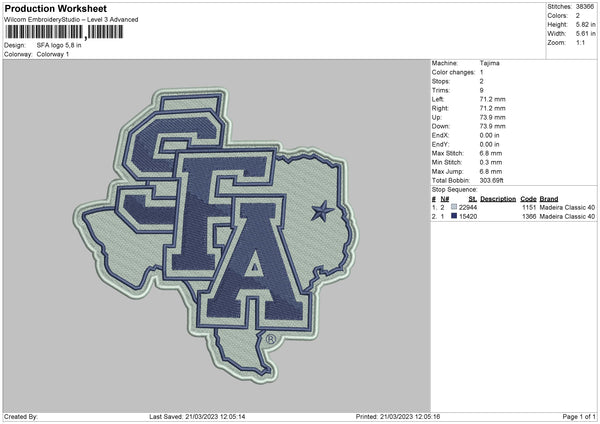Click the 'St.' column header
Image resolution: width=600 pixels, height=424 pixels.
coord(473,199)
